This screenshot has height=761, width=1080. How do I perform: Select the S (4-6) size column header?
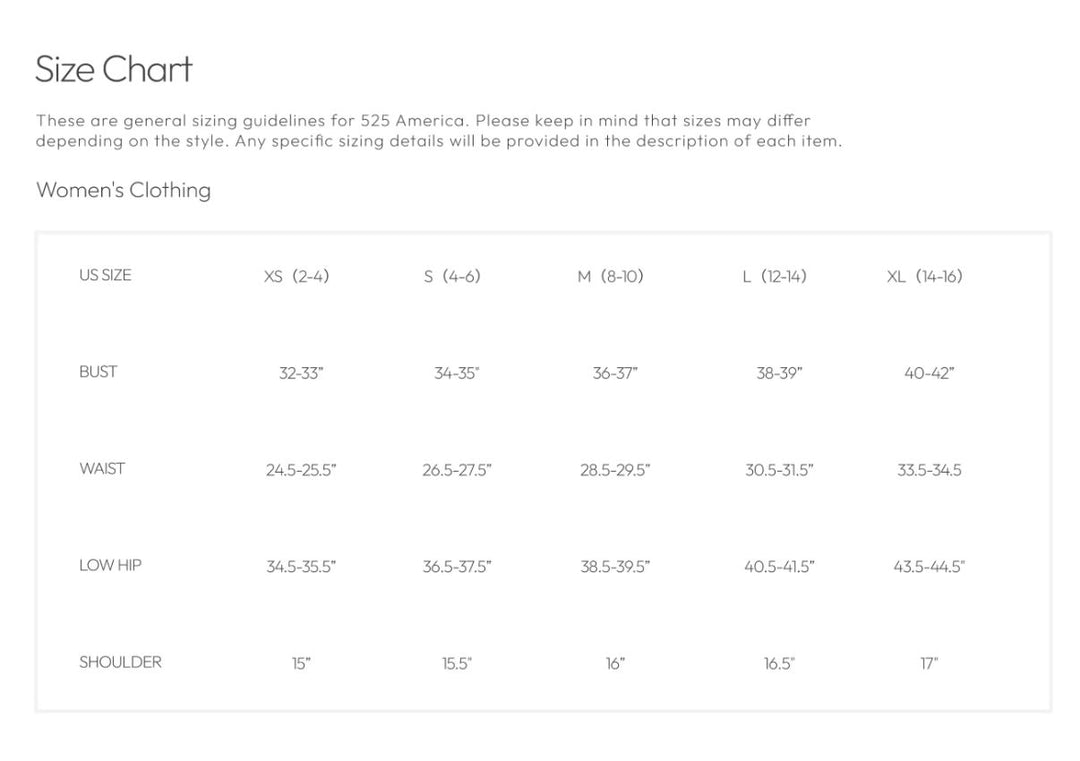tap(452, 276)
